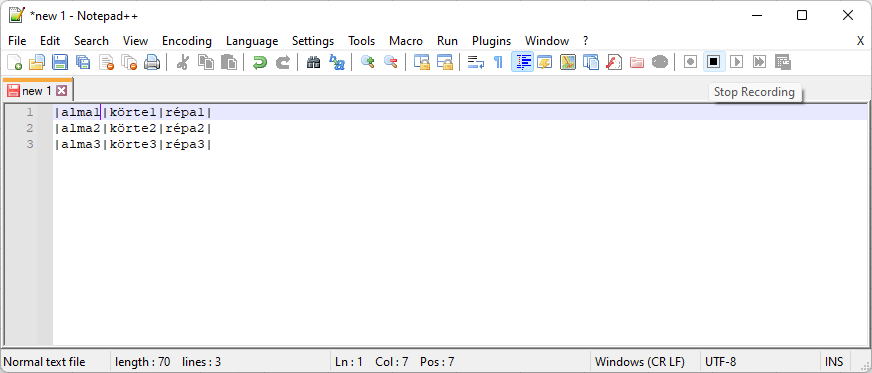
Task: Toggle synchronized vertical scrolling
Action: pos(421,62)
